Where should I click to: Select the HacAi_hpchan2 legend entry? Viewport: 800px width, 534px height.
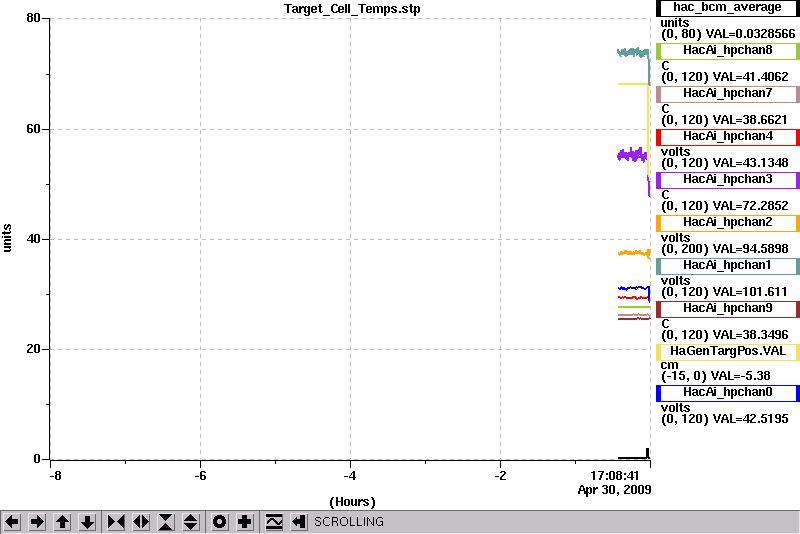tap(728, 223)
